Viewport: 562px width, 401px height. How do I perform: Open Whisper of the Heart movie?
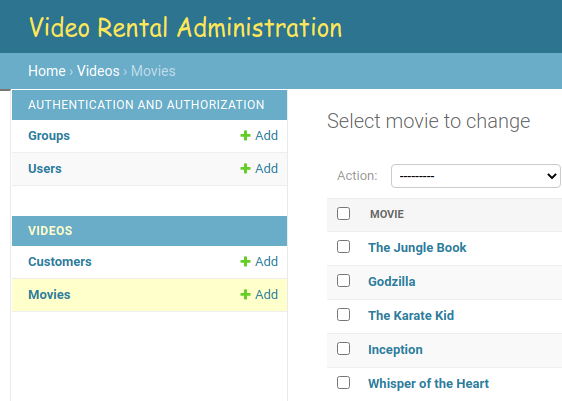coord(428,383)
